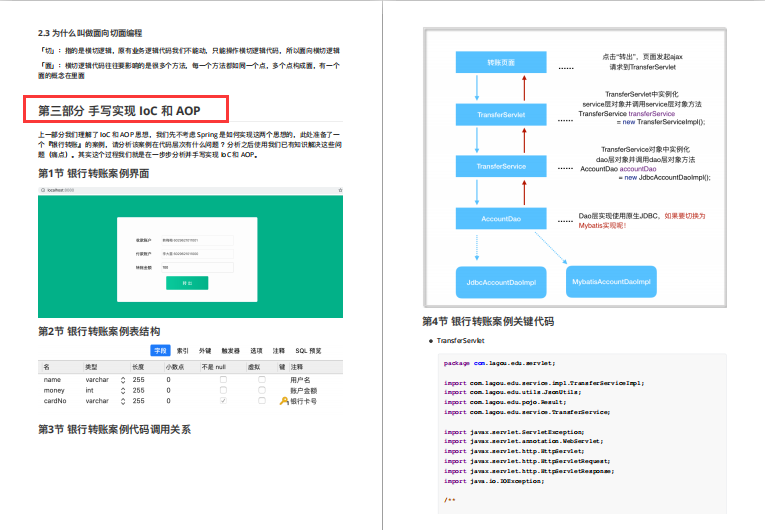Viewport: 765px width, 530px height.
Task: Click the import ServletException code line
Action: tap(514, 432)
